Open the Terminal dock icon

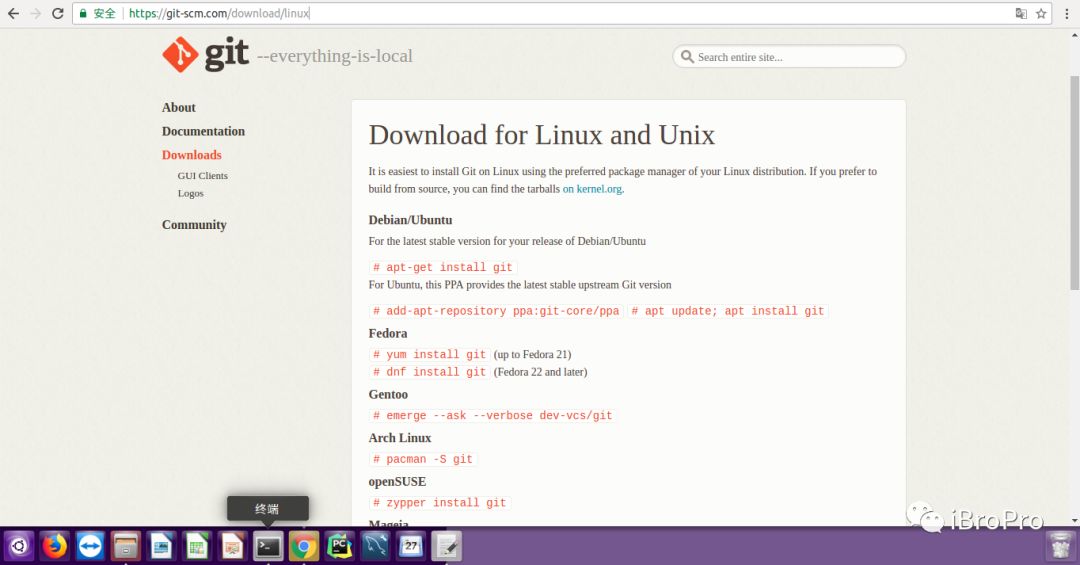tap(268, 547)
